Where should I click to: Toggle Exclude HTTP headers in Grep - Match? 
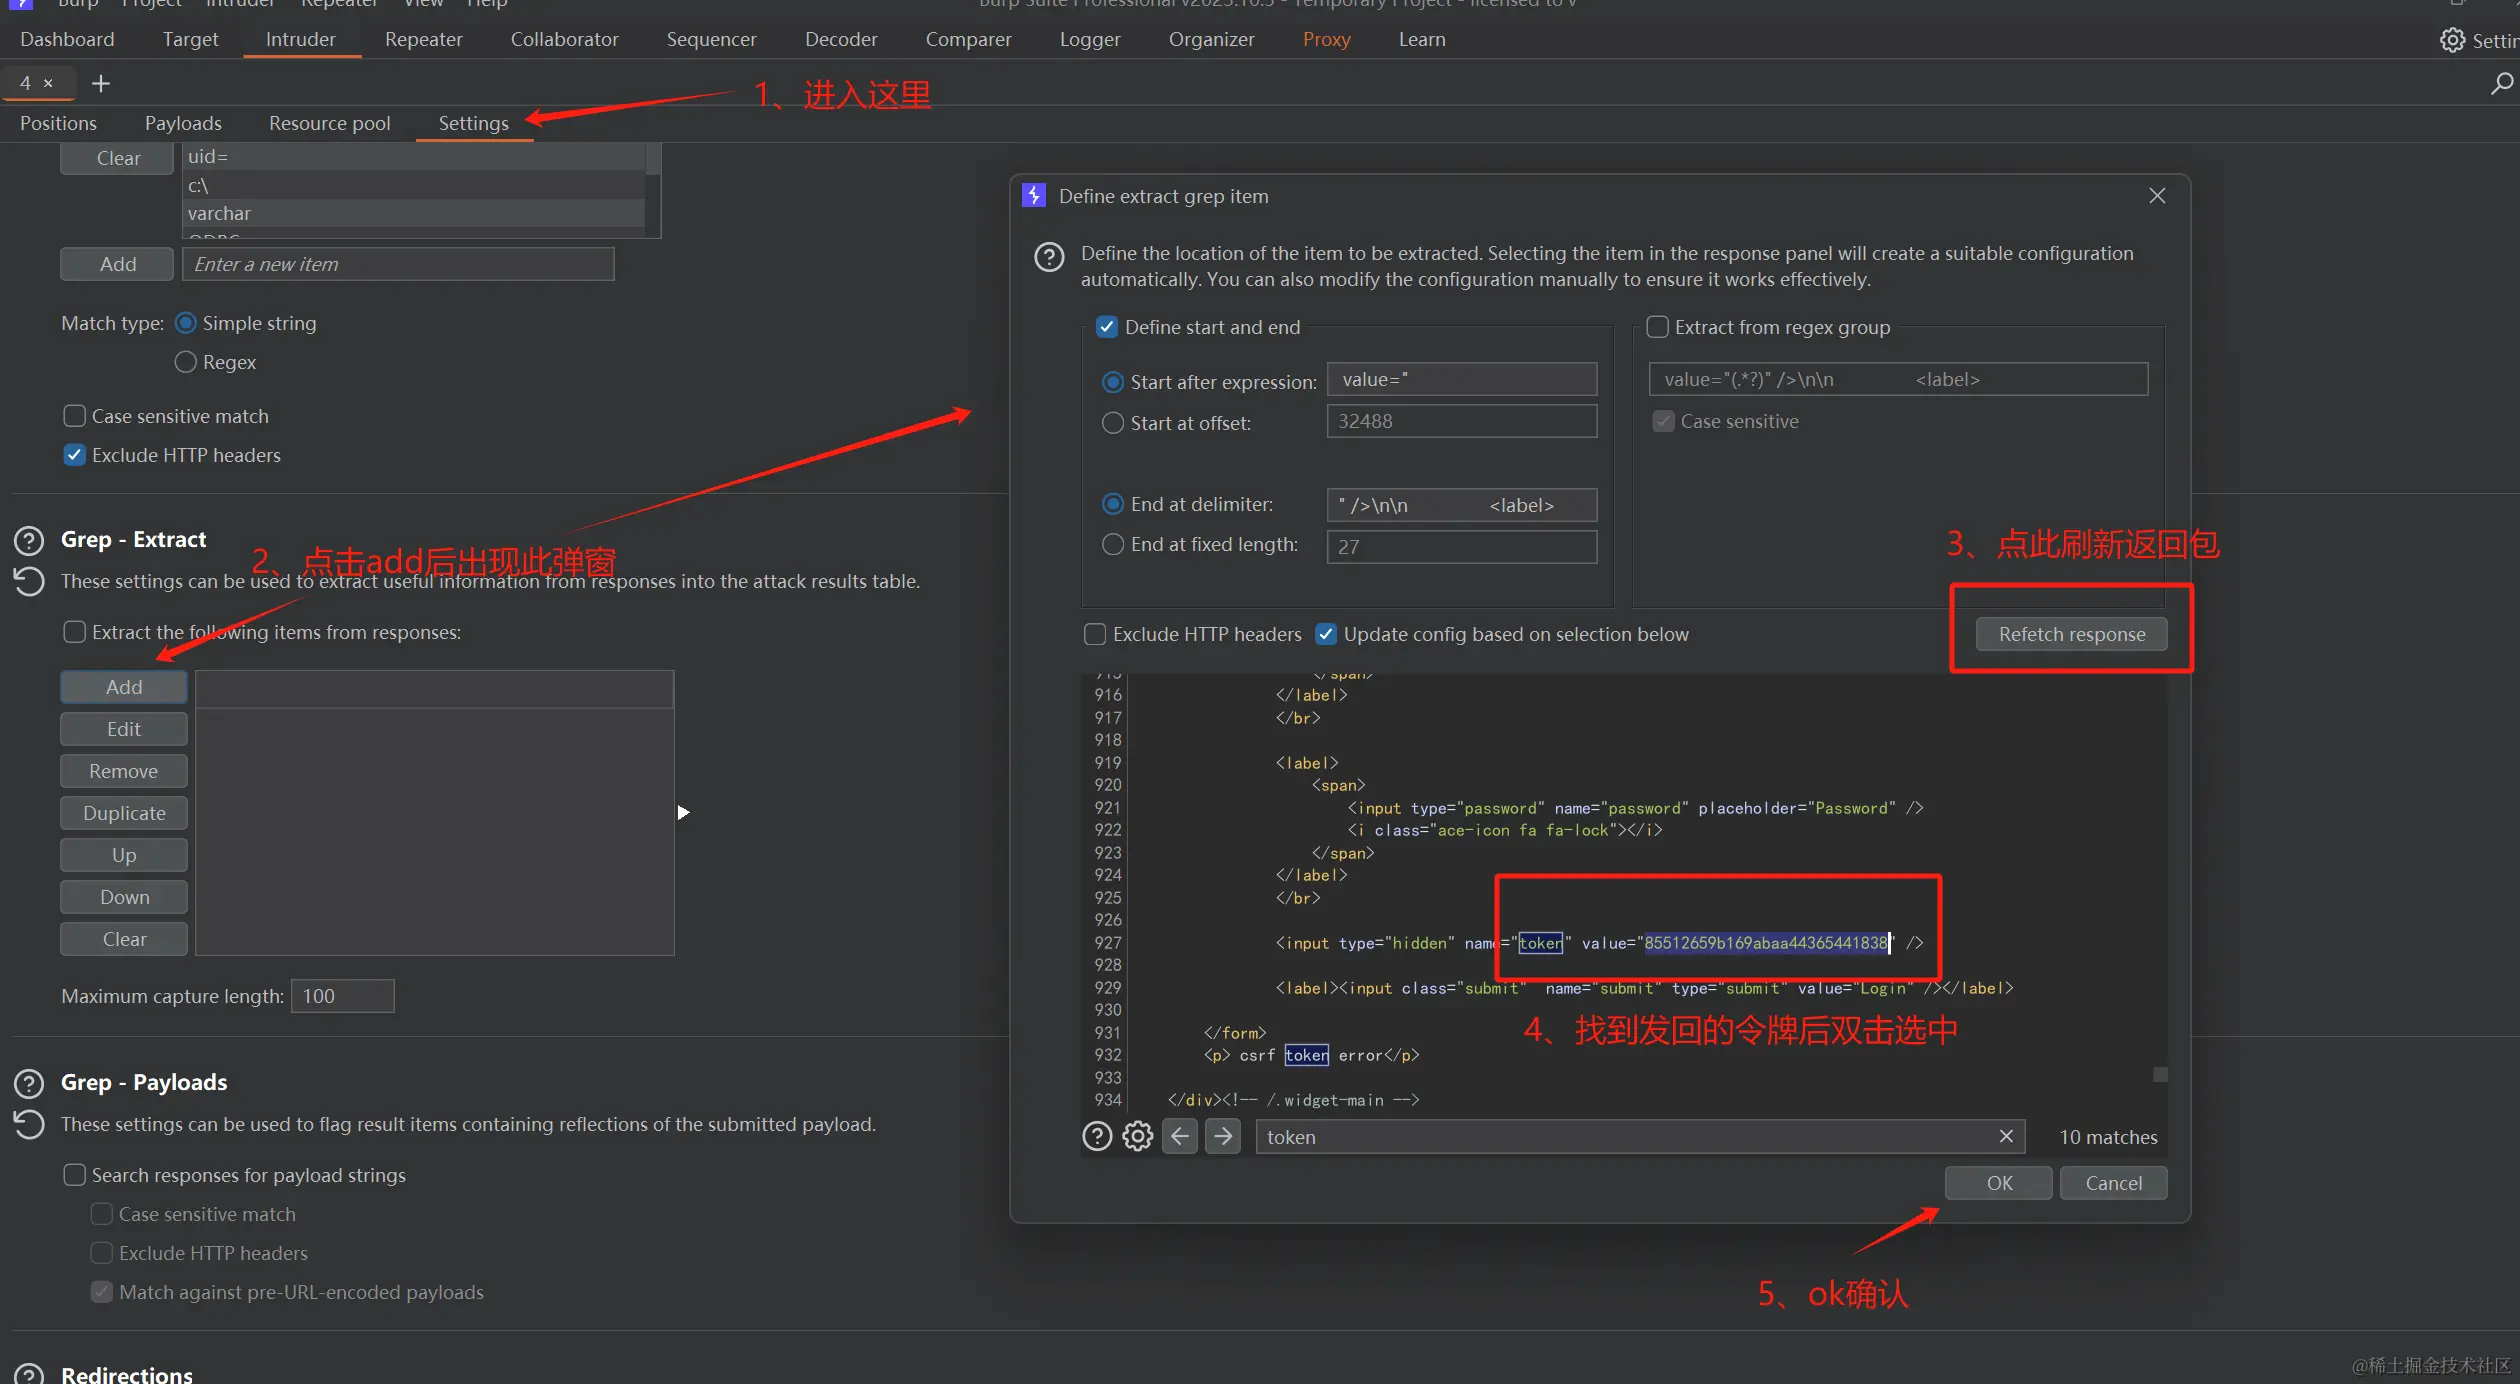[x=74, y=455]
